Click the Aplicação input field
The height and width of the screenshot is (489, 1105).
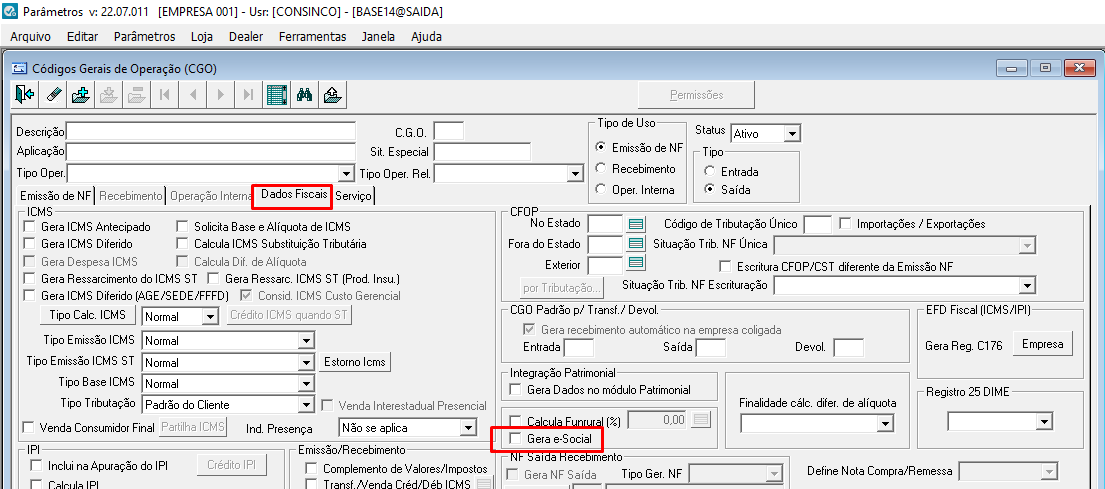pyautogui.click(x=211, y=151)
